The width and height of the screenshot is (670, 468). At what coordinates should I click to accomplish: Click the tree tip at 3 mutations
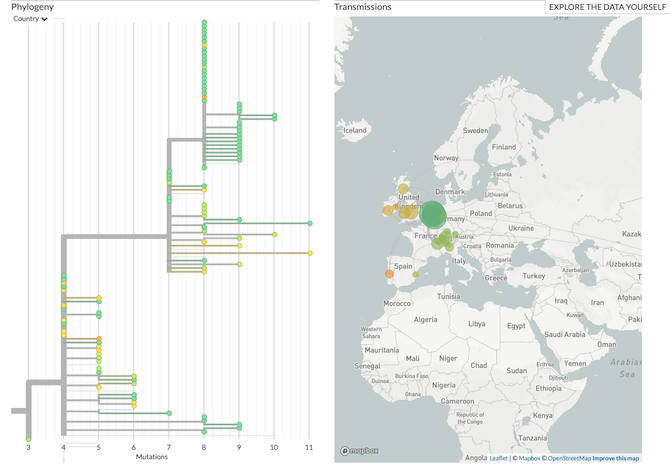point(28,439)
